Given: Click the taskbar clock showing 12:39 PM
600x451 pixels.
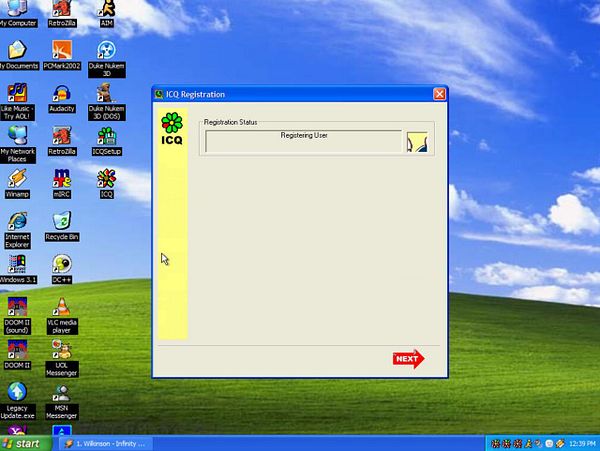Looking at the screenshot, I should (582, 444).
